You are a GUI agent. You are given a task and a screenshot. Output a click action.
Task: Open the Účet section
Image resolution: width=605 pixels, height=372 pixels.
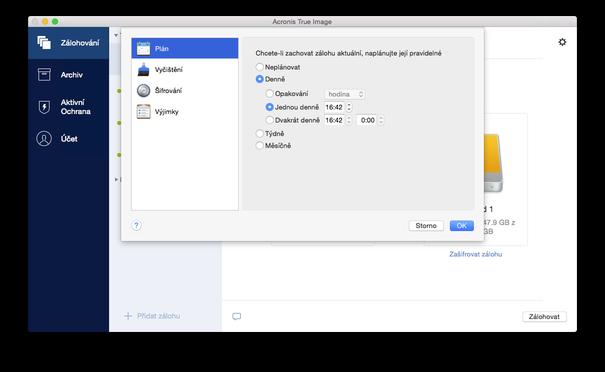(68, 139)
